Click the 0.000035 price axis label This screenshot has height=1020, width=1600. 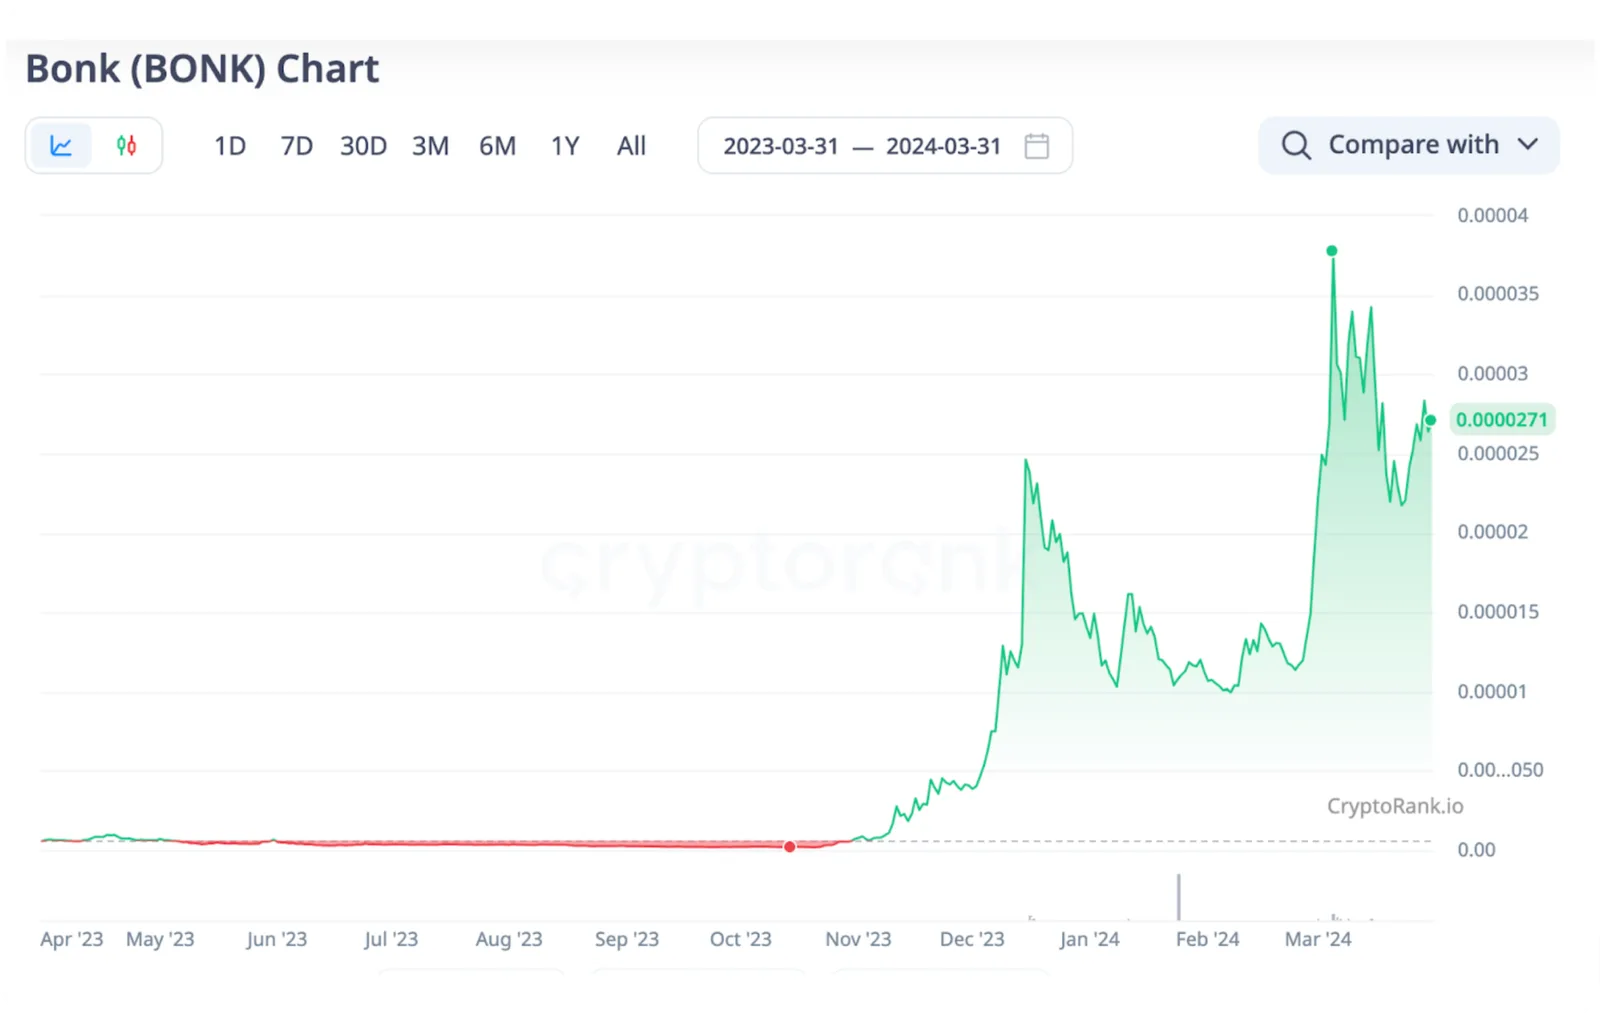pyautogui.click(x=1497, y=294)
